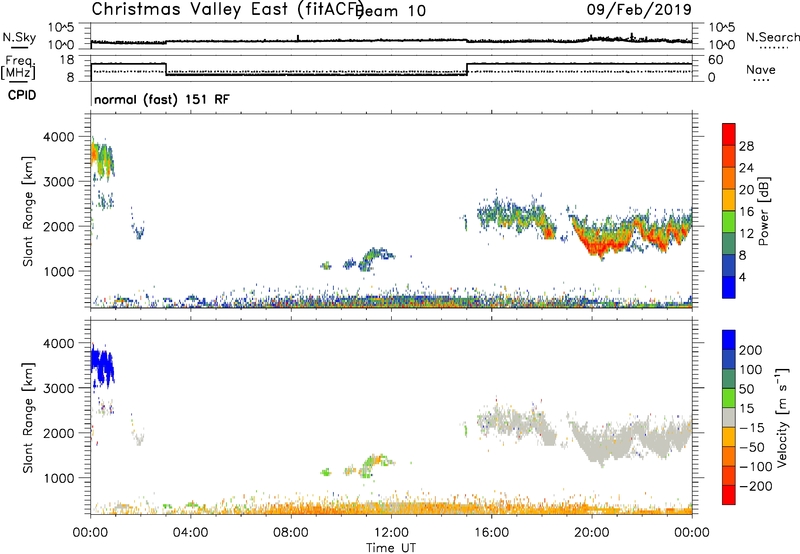The image size is (800, 554).
Task: Click the Nave legend label
Action: coord(760,70)
